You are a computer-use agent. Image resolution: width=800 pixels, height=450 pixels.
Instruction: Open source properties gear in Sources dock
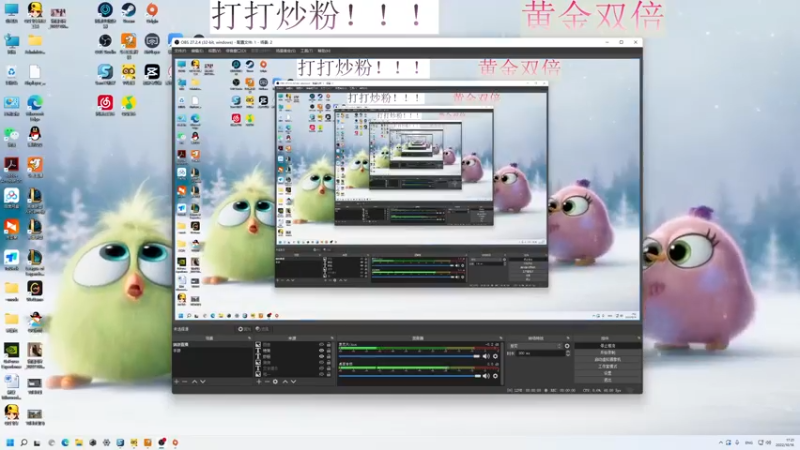click(x=276, y=382)
